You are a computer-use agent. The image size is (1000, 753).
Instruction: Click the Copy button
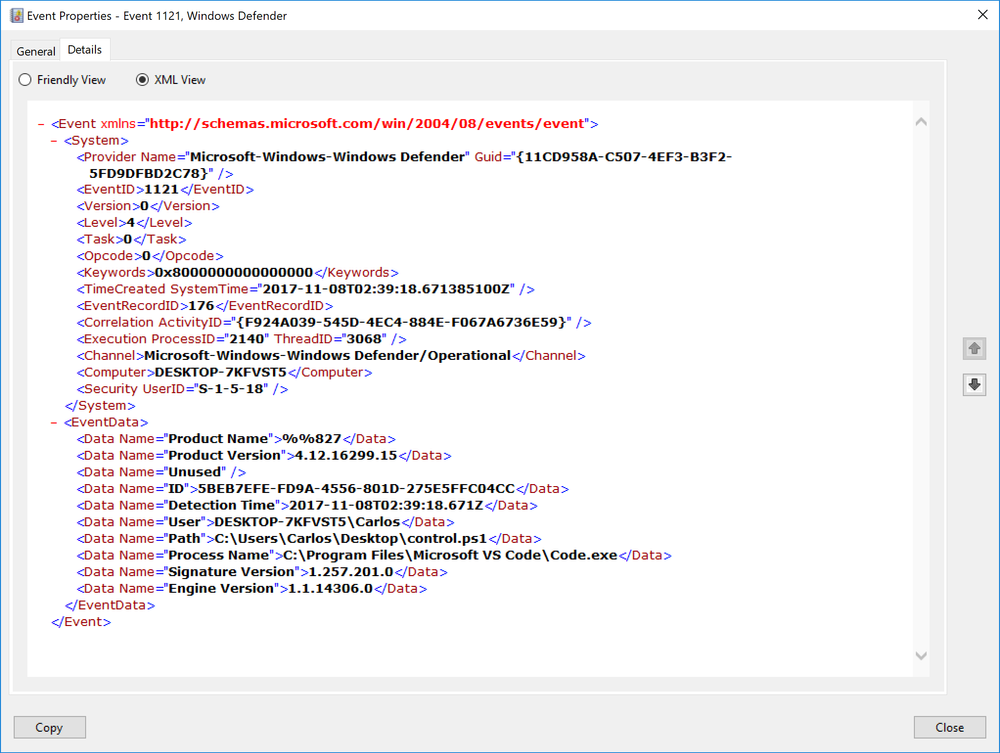(49, 727)
